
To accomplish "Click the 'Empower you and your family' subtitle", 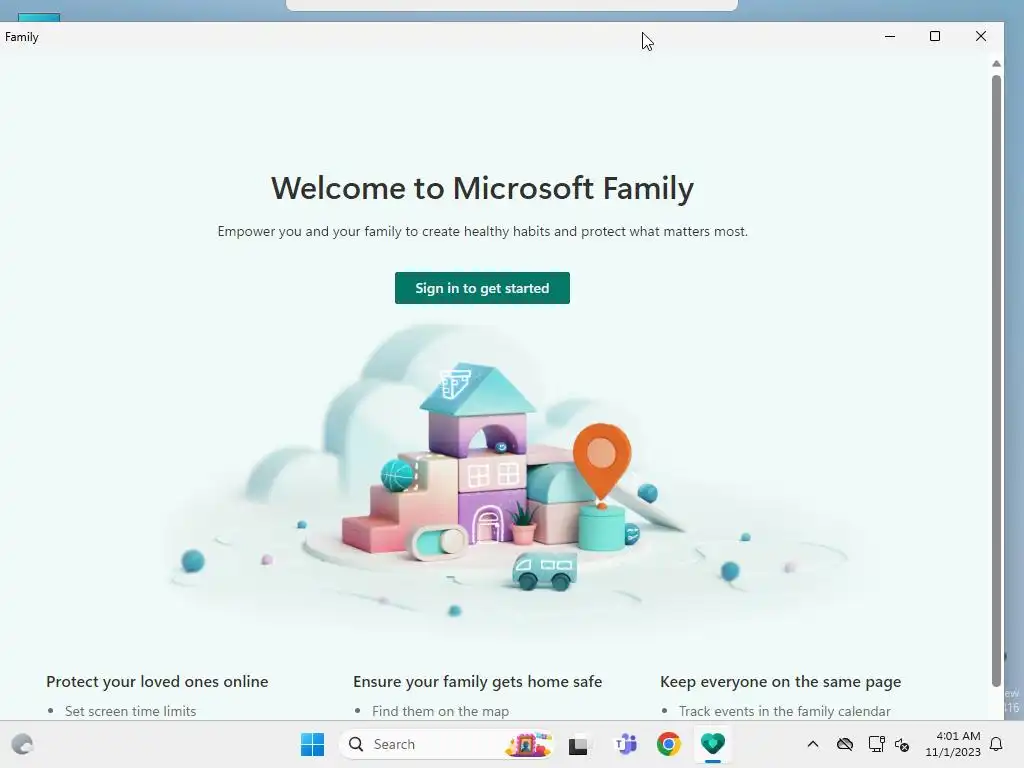I will pos(483,231).
